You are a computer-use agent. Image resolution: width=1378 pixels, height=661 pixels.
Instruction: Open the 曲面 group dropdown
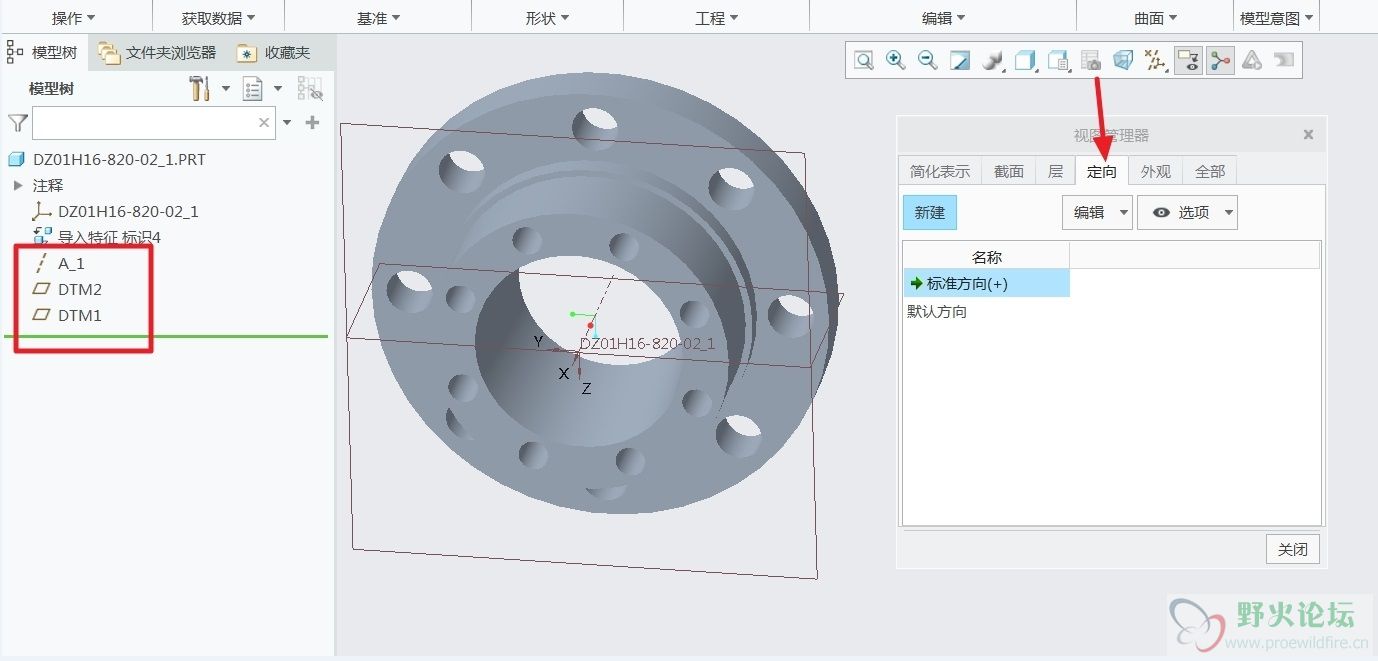(1155, 18)
